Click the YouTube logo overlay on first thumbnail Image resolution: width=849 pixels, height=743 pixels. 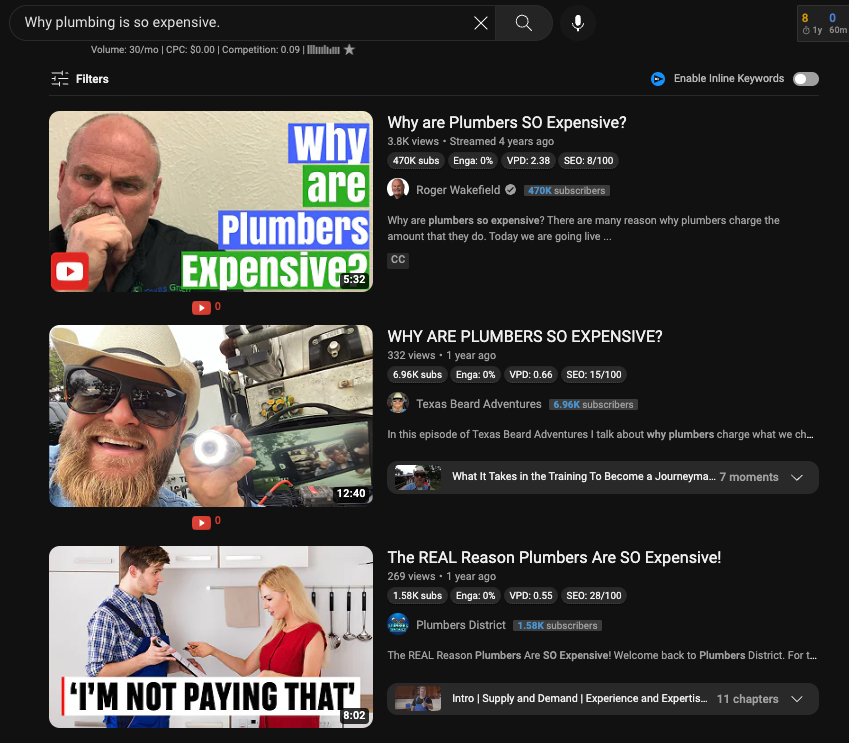pyautogui.click(x=70, y=271)
